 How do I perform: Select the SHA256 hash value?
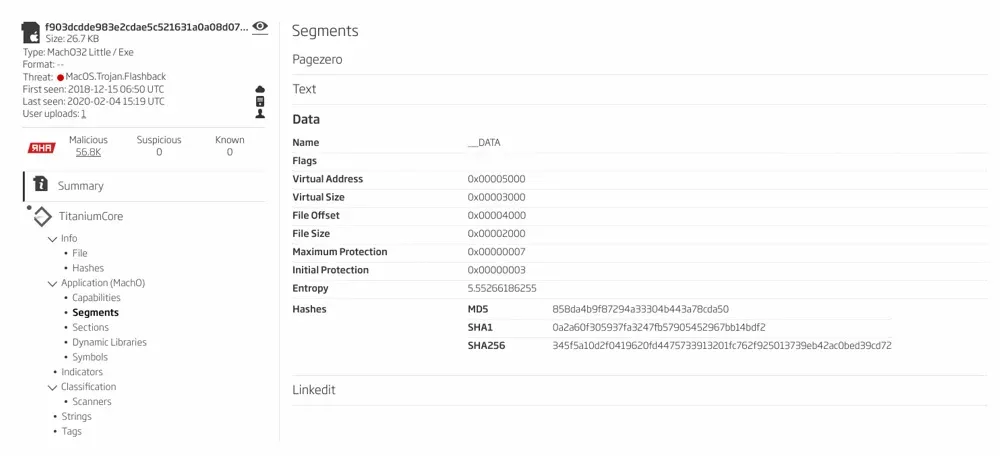tap(721, 346)
